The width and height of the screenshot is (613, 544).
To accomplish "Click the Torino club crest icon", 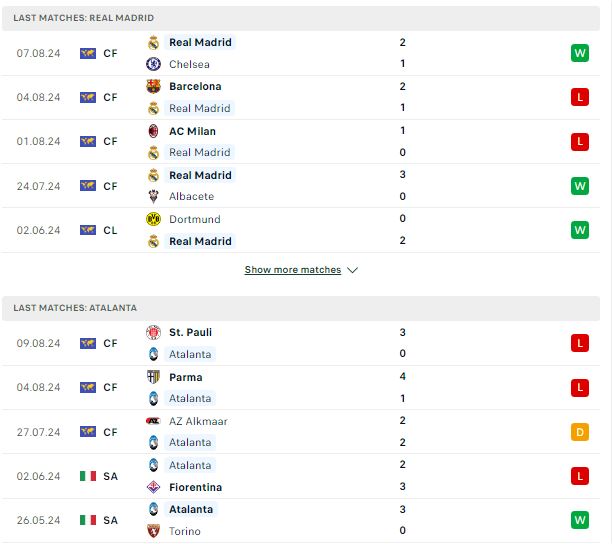I will pos(153,531).
